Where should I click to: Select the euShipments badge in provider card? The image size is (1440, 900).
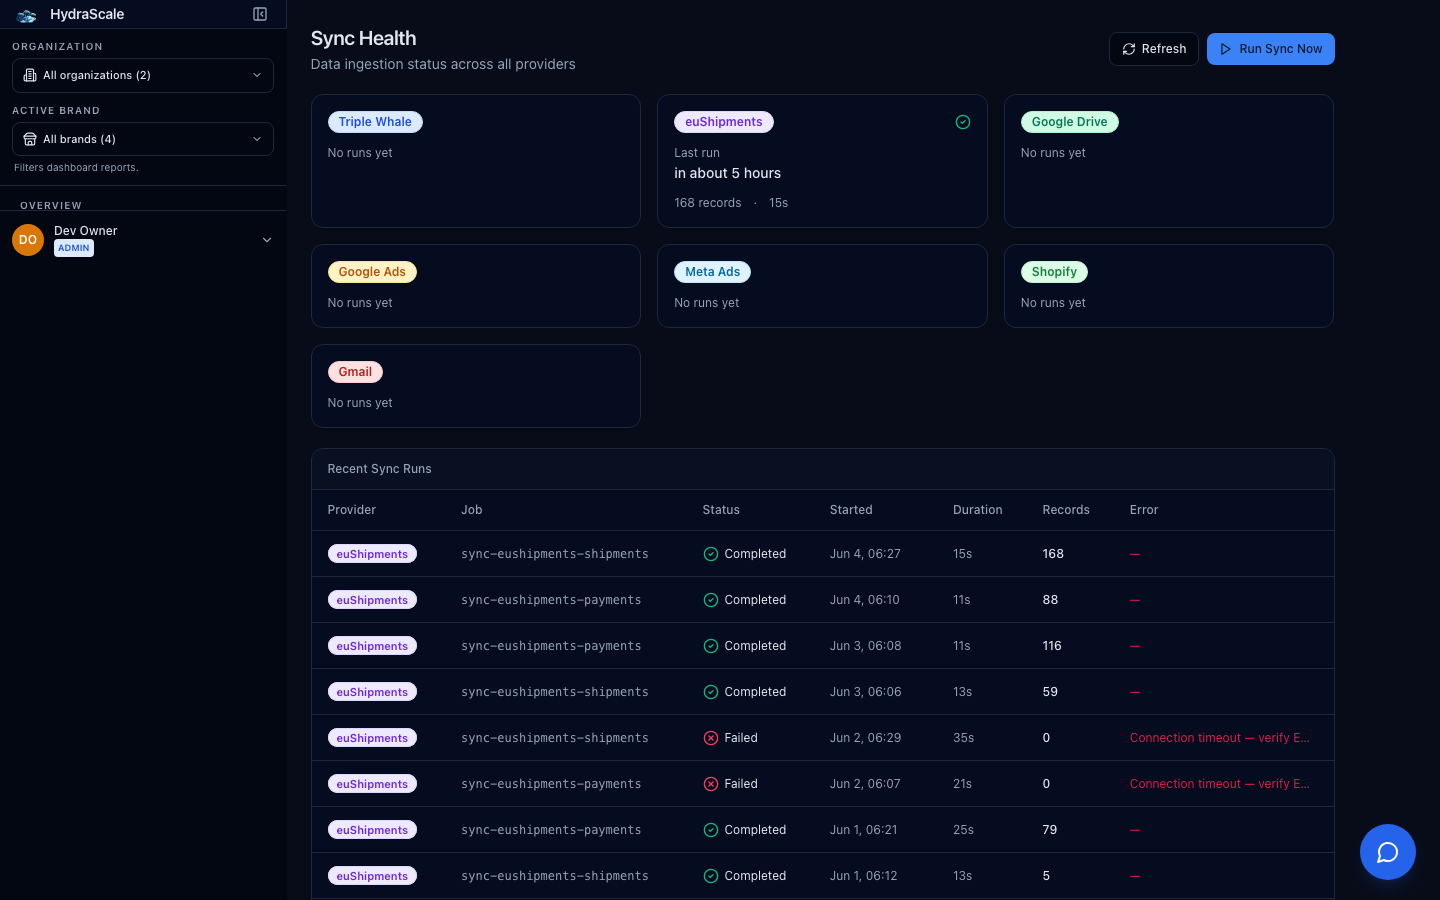(724, 122)
